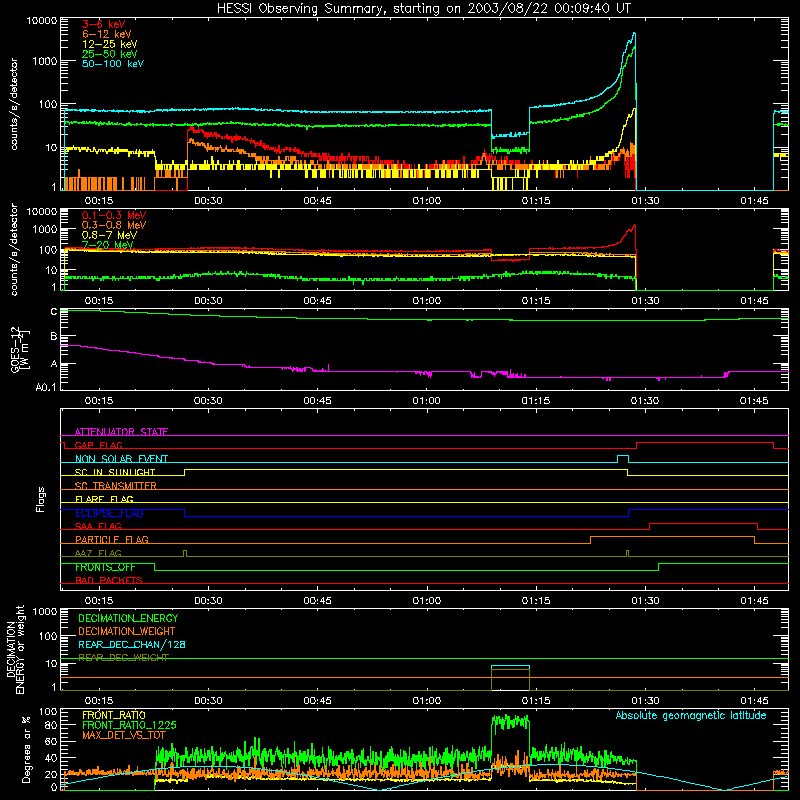
Task: Click the 0.3-0.8 MeV legend label
Action: (114, 225)
